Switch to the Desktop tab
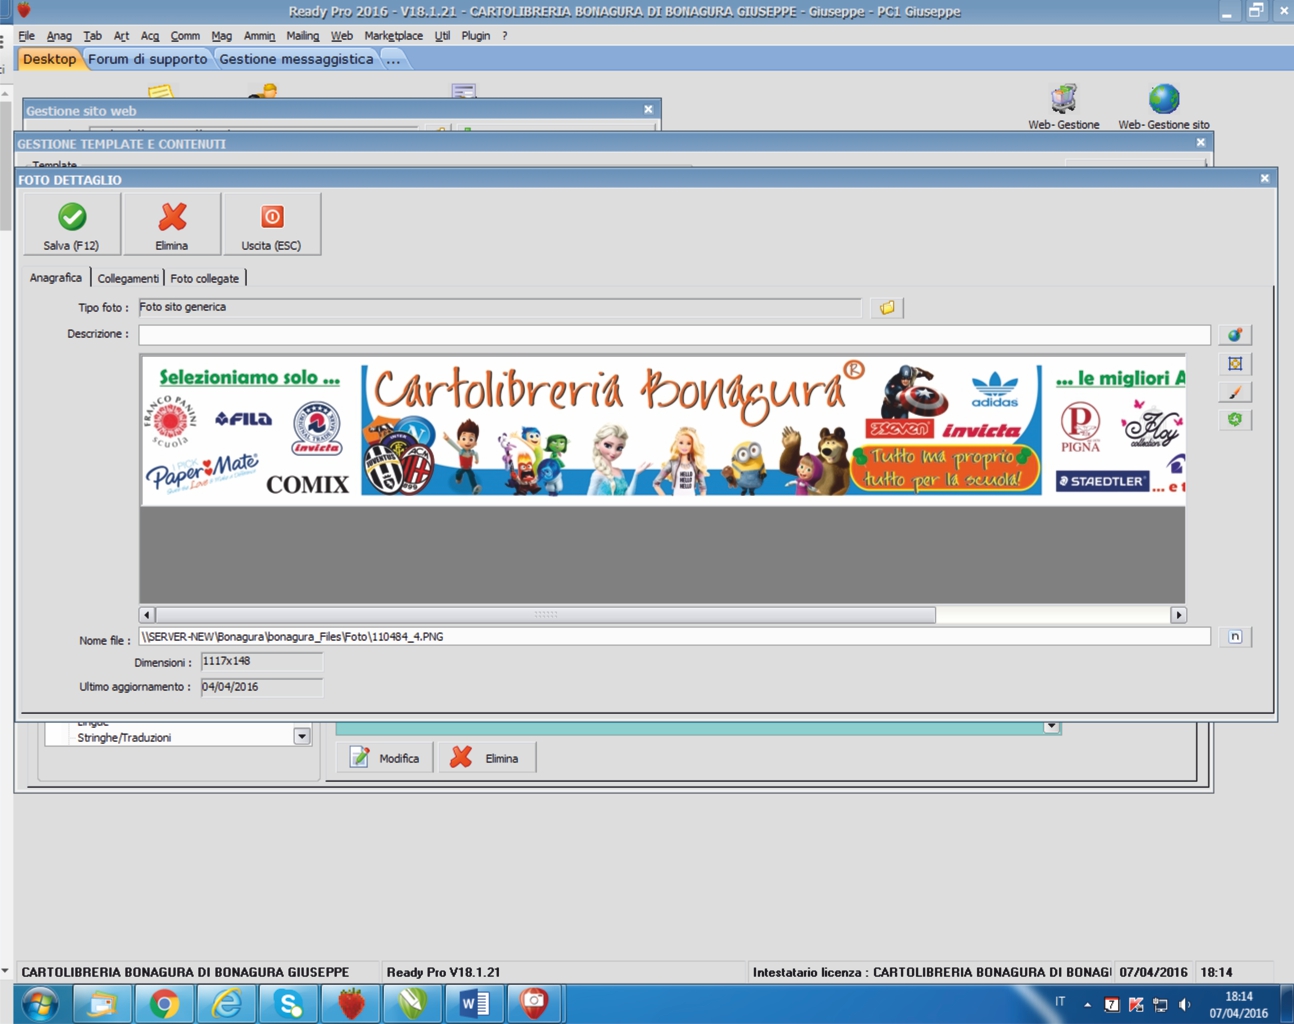 click(x=49, y=59)
